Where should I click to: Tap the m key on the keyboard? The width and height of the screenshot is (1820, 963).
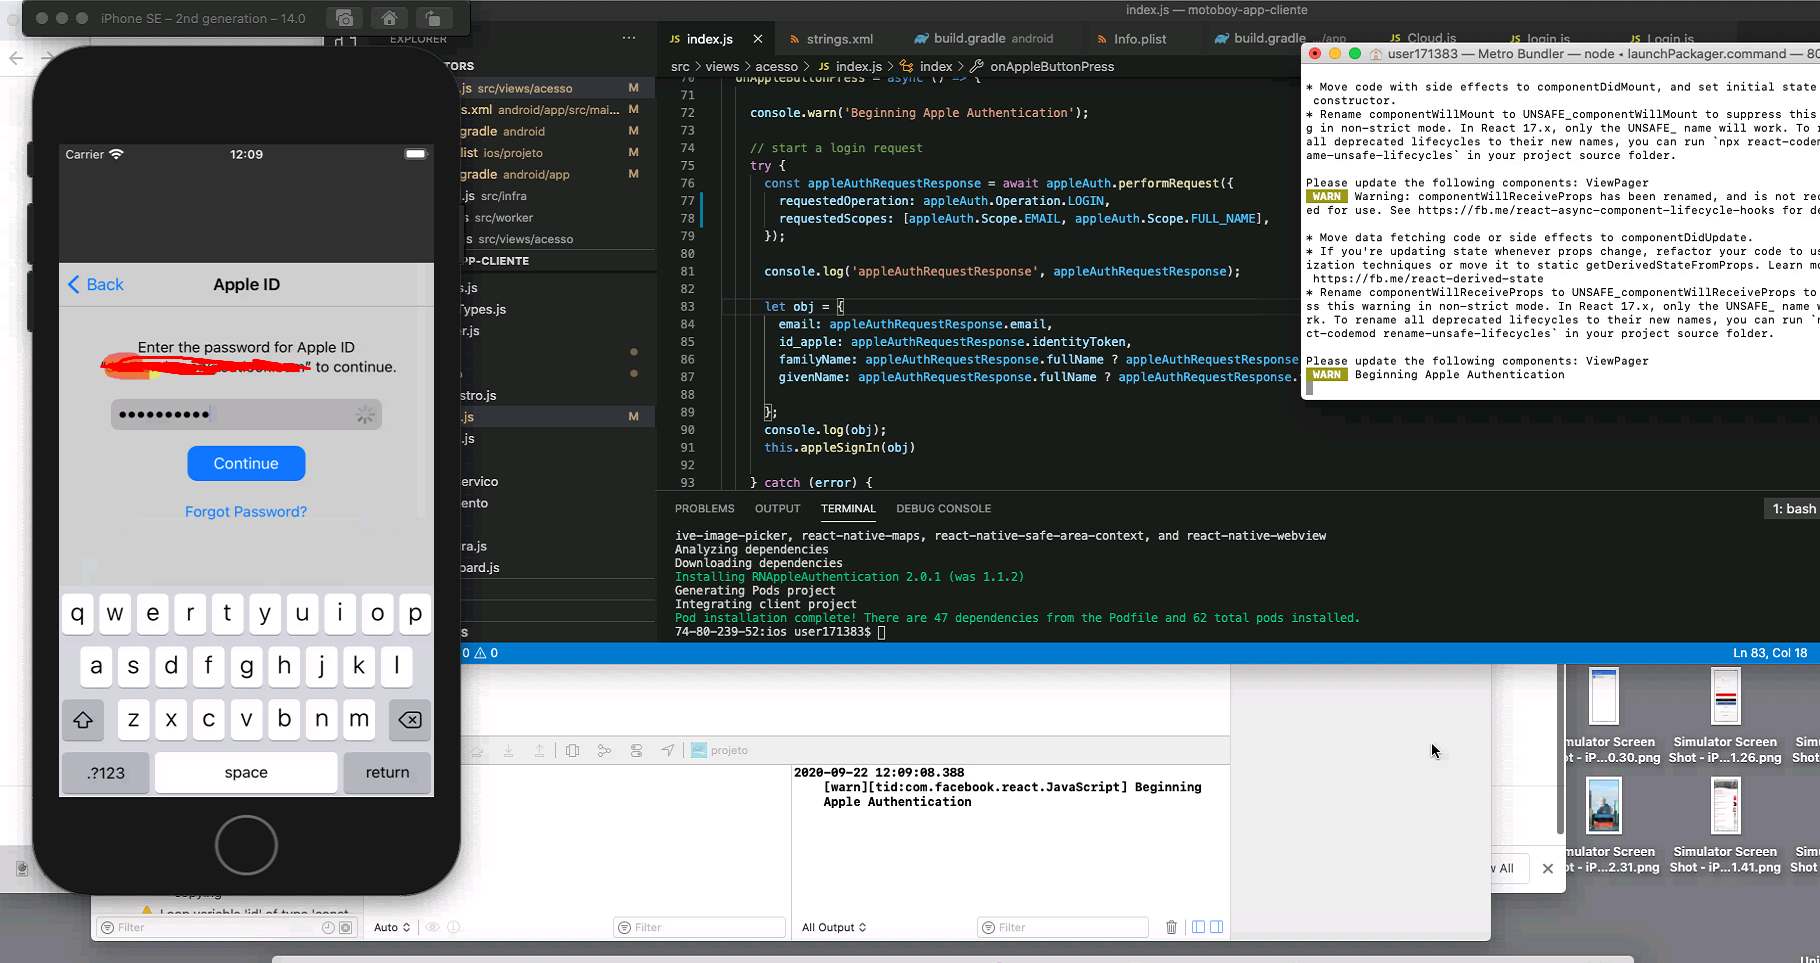pos(358,720)
